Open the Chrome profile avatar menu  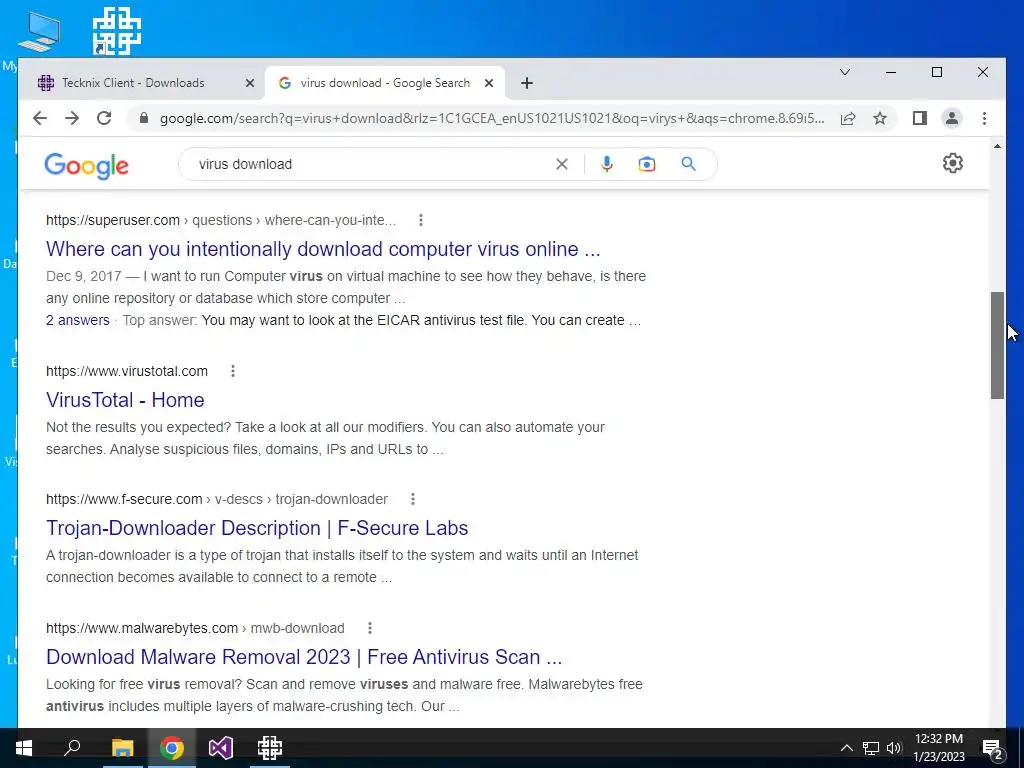coord(952,118)
